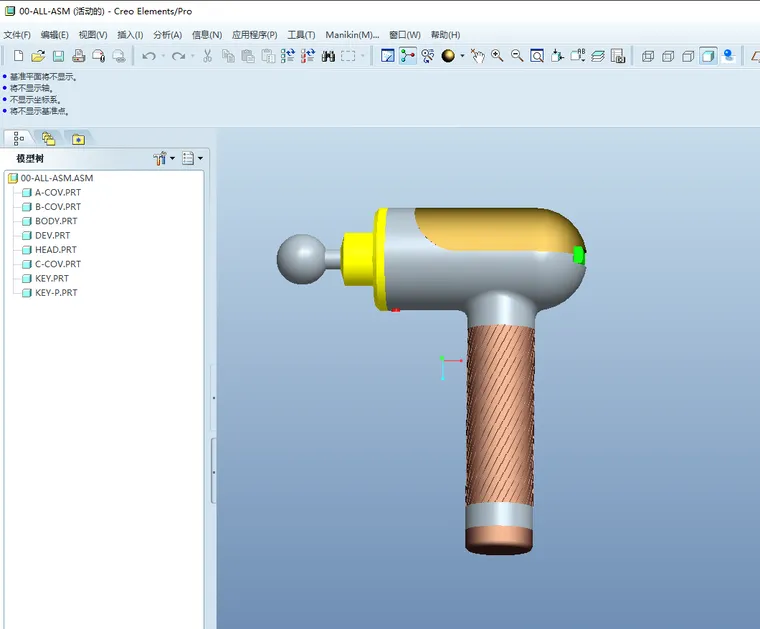This screenshot has width=760, height=629.
Task: Switch to the folder browser navigator tab
Action: coord(48,139)
